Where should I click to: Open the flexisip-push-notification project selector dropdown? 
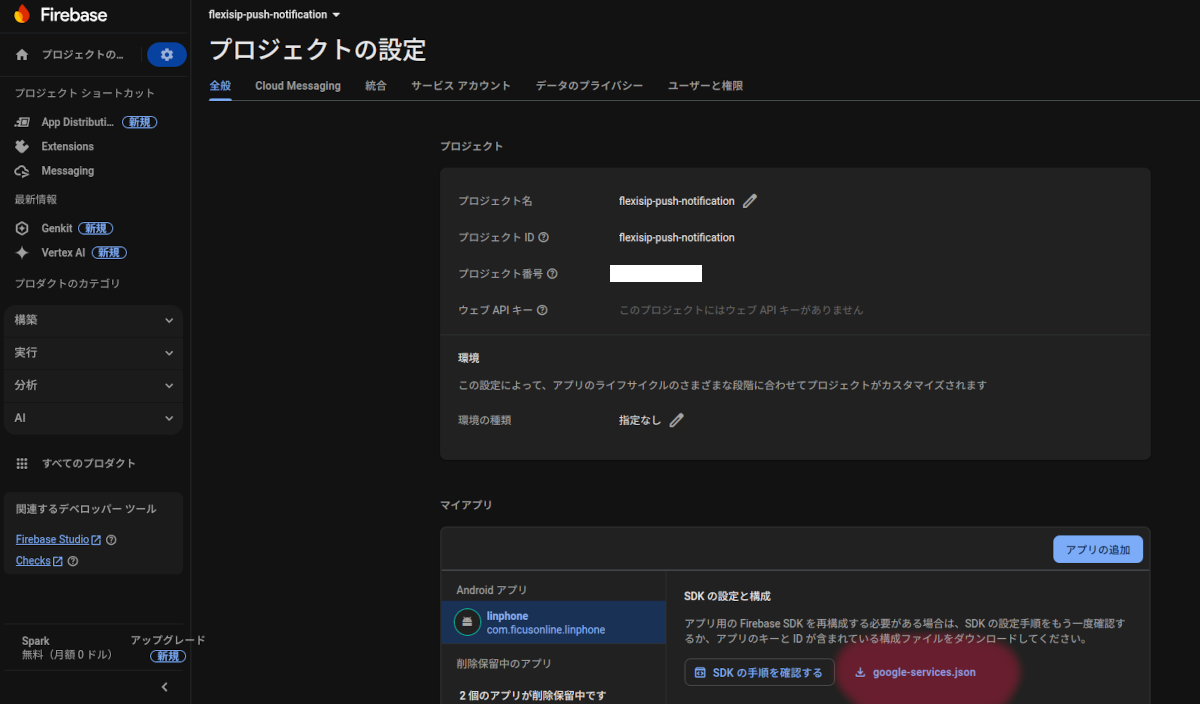coord(274,15)
